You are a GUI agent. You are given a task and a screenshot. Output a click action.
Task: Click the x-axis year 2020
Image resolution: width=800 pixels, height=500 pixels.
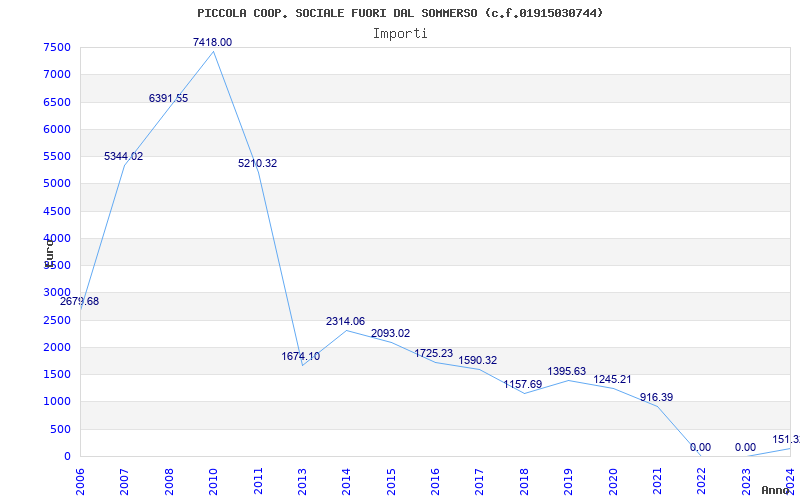(x=613, y=481)
